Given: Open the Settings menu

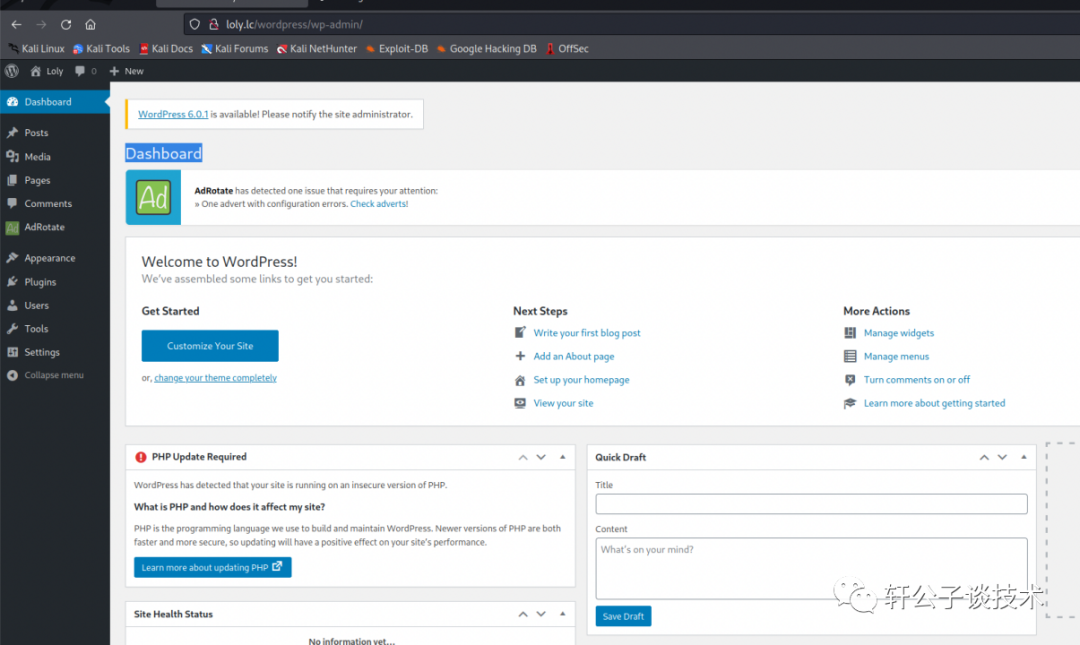Looking at the screenshot, I should point(55,352).
